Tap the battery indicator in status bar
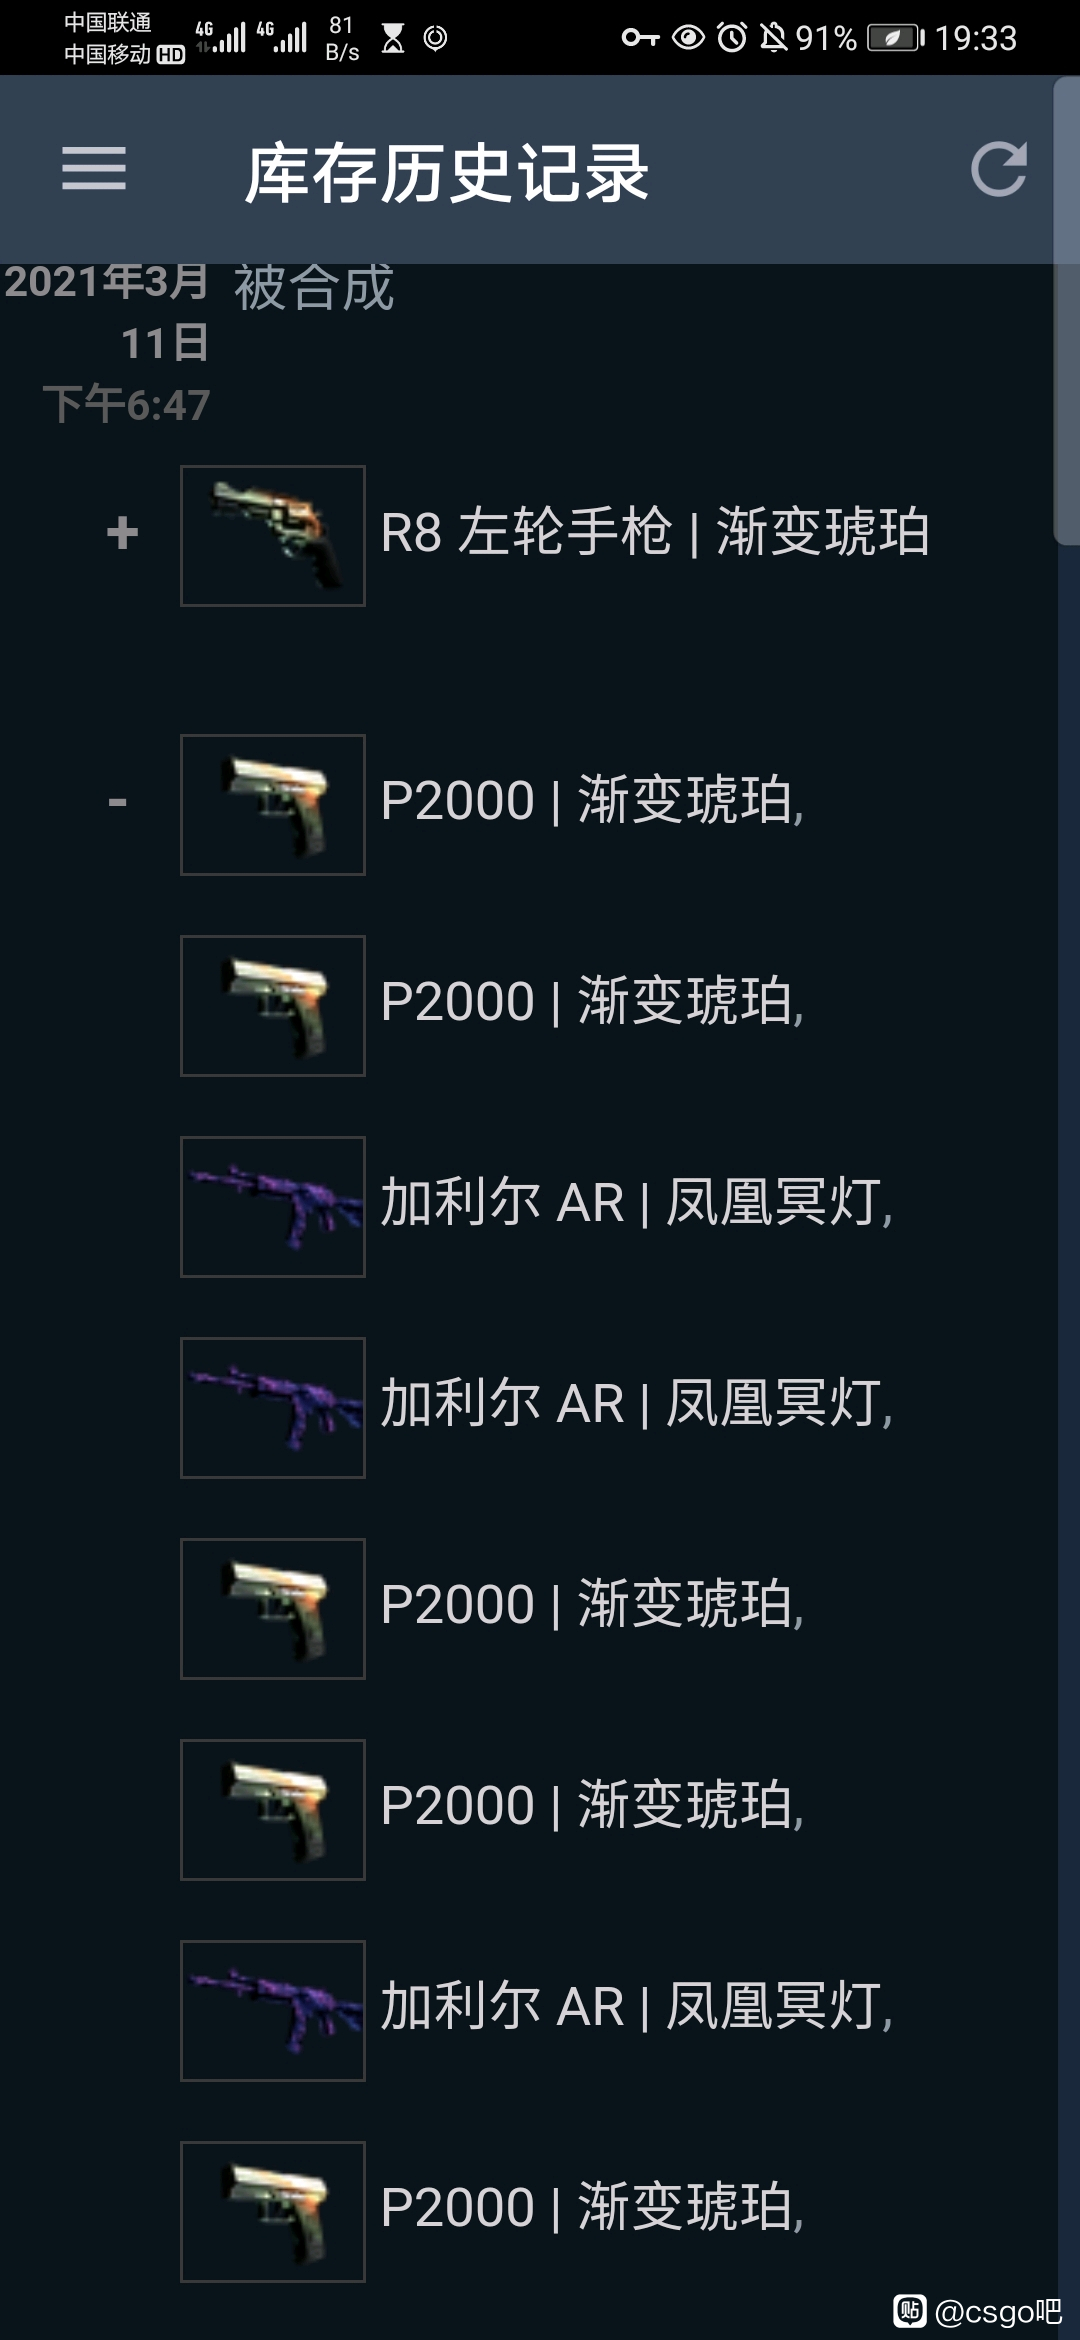 coord(896,38)
